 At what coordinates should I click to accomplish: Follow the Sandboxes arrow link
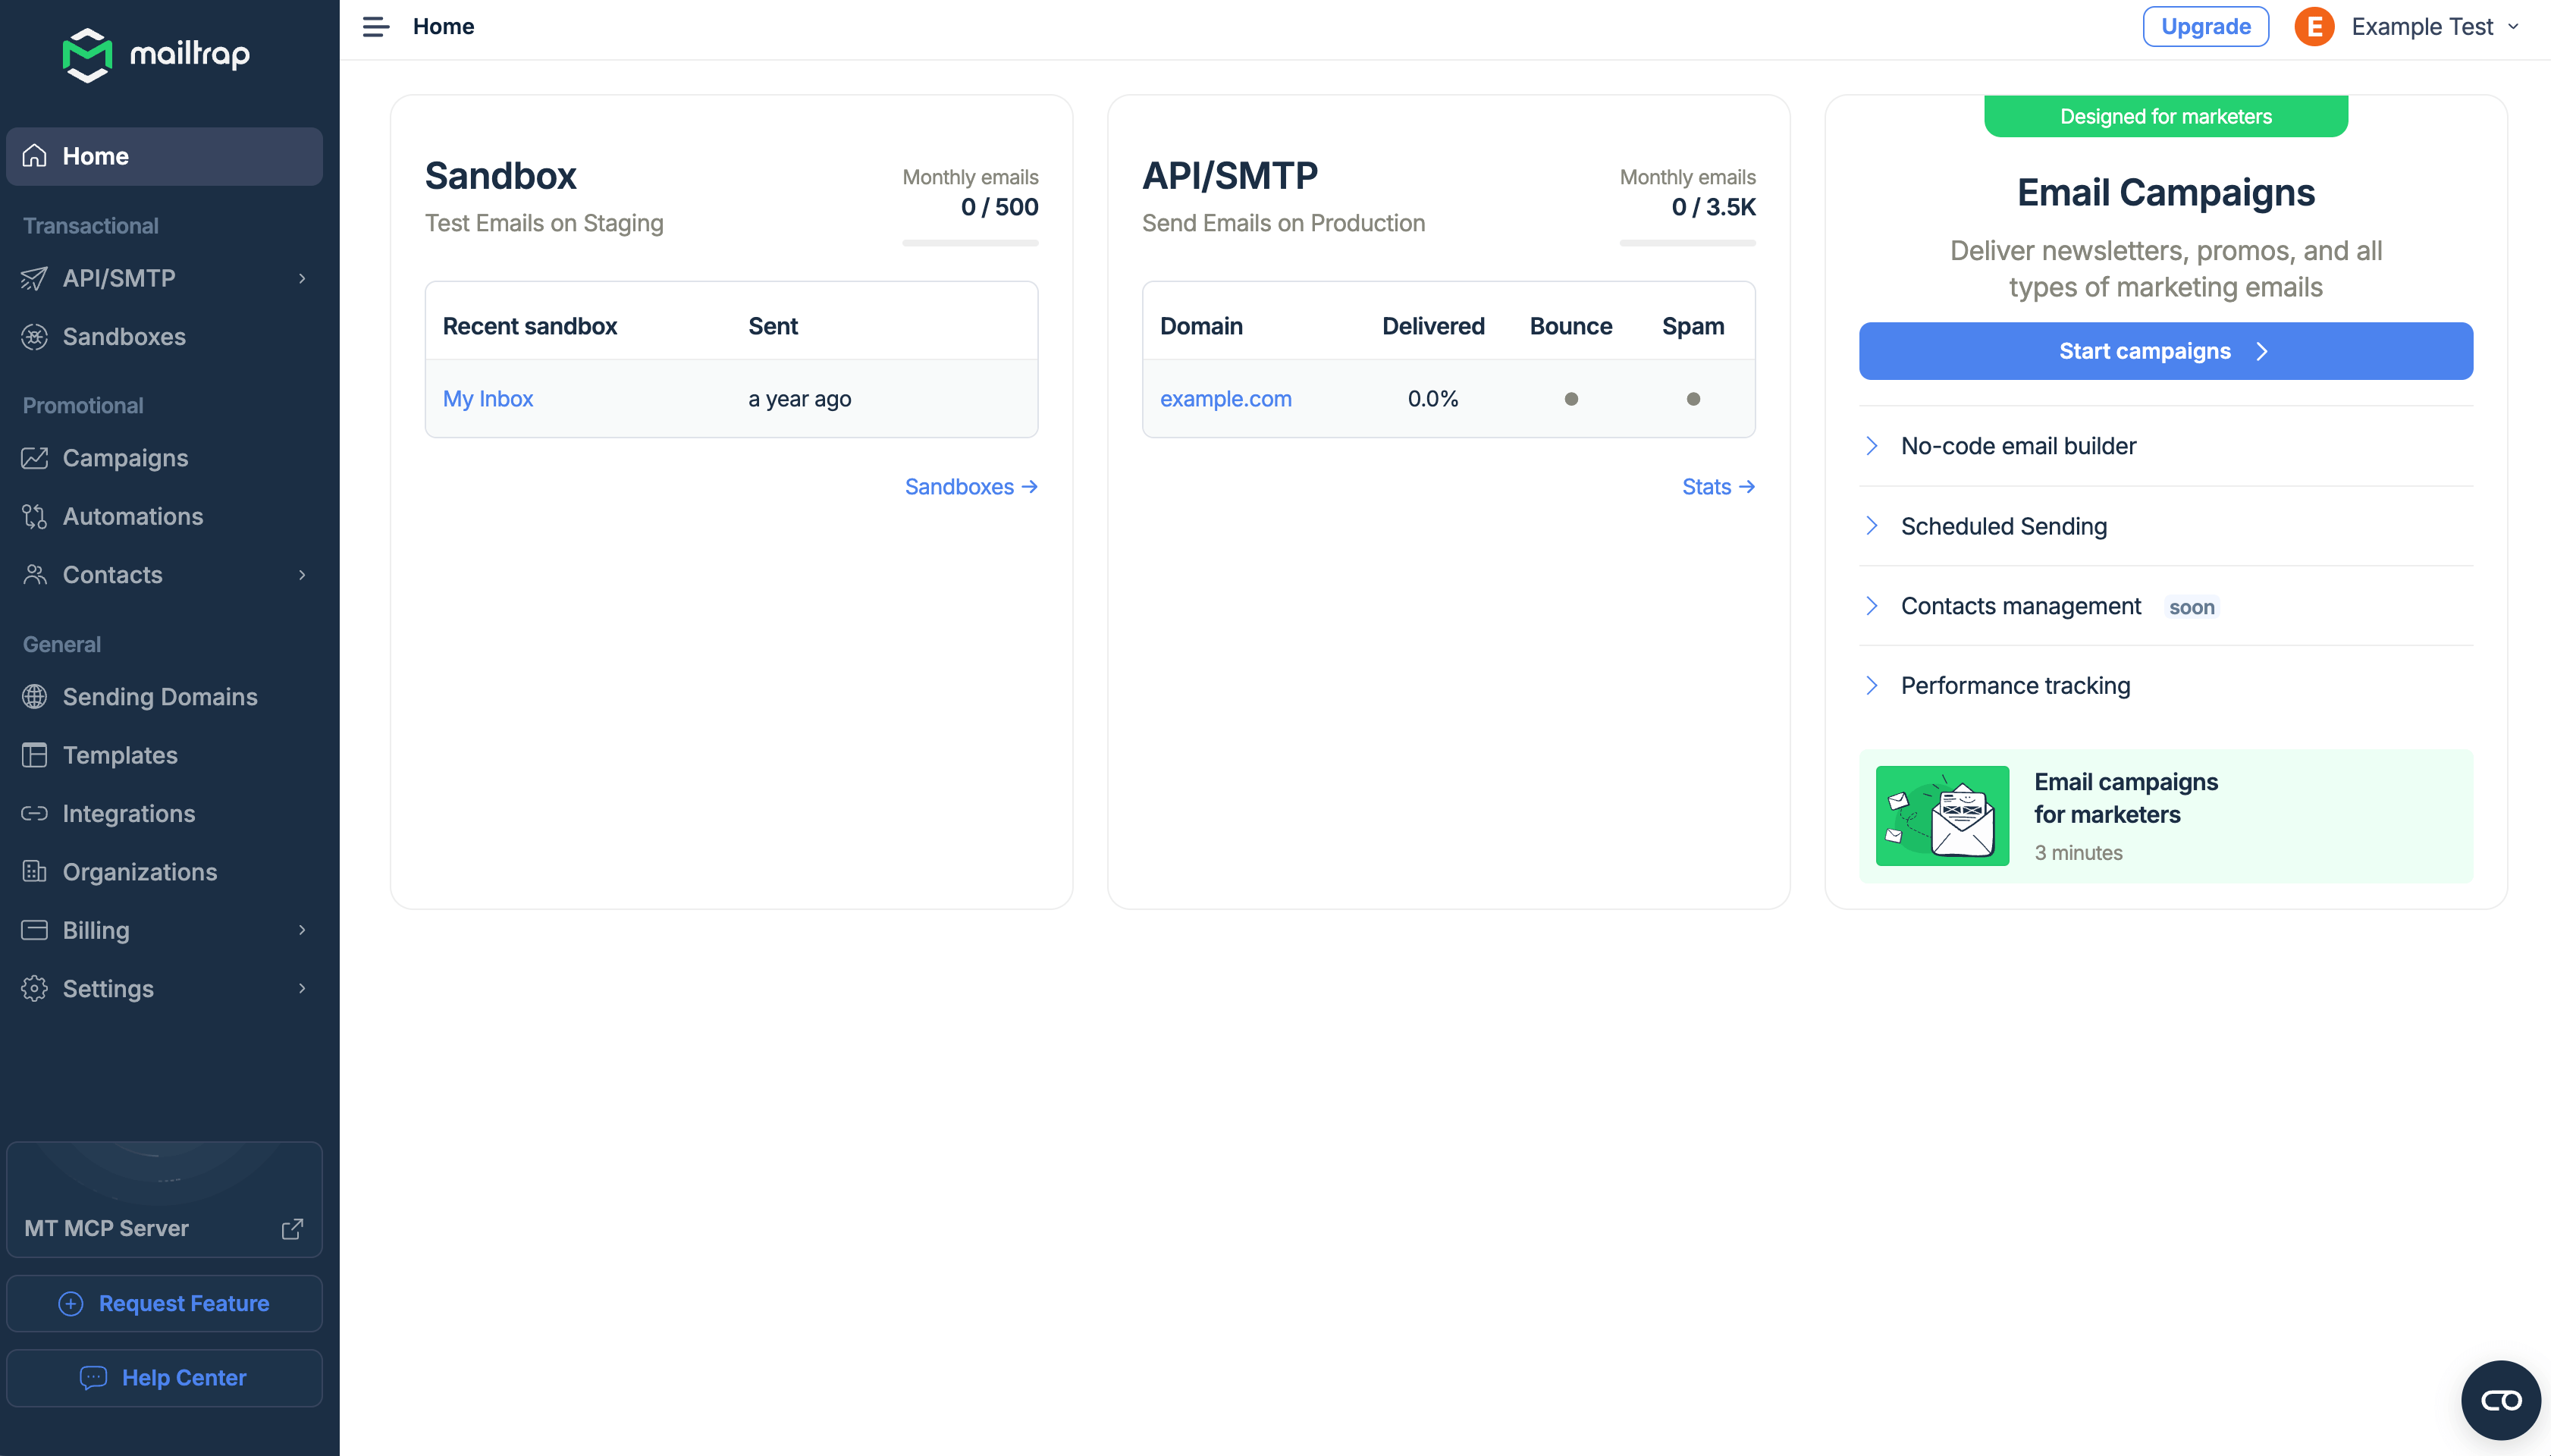coord(971,487)
